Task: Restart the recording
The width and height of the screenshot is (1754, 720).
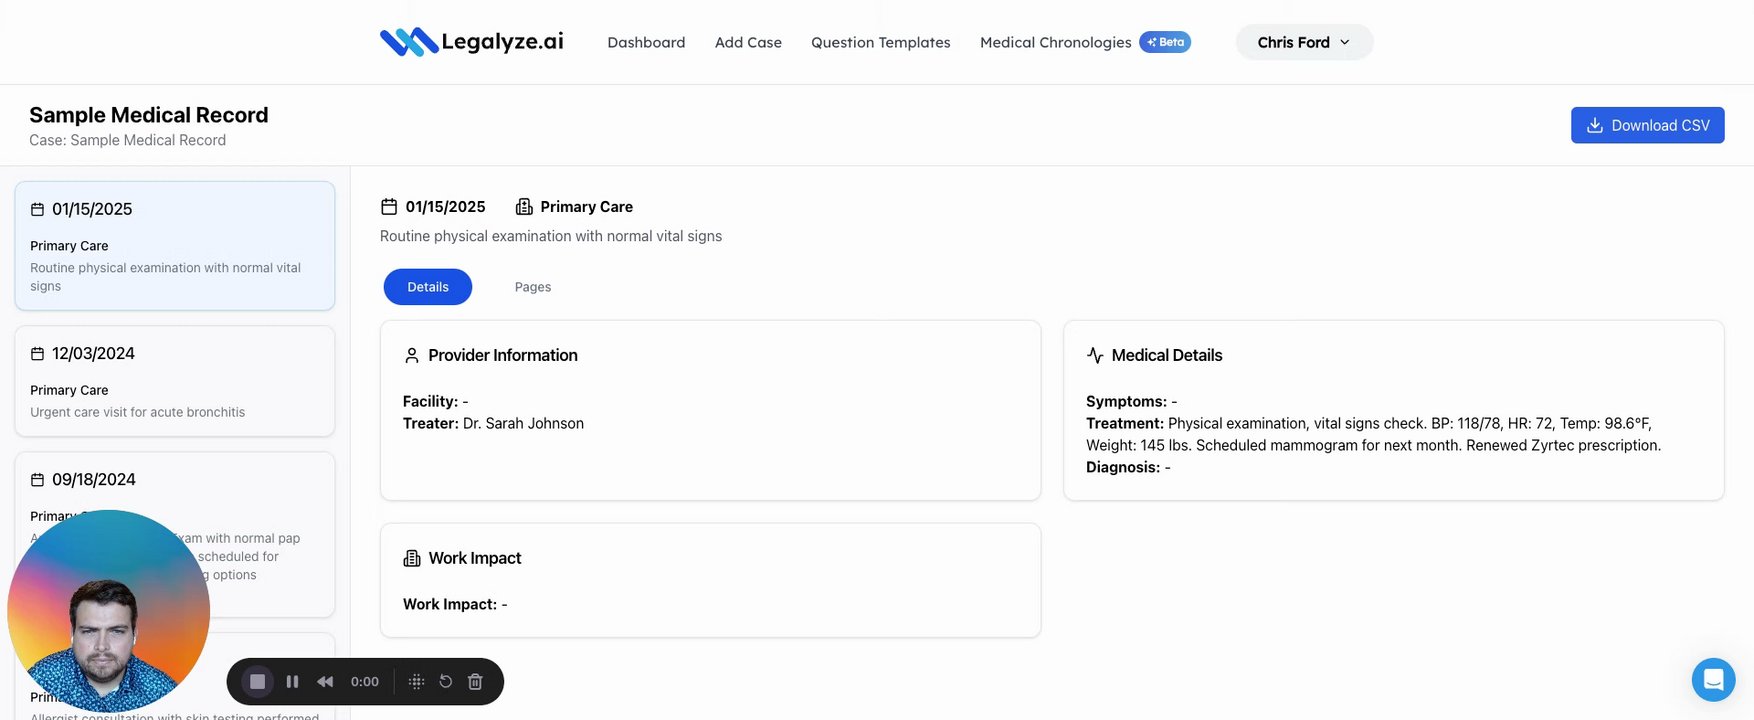Action: click(446, 682)
